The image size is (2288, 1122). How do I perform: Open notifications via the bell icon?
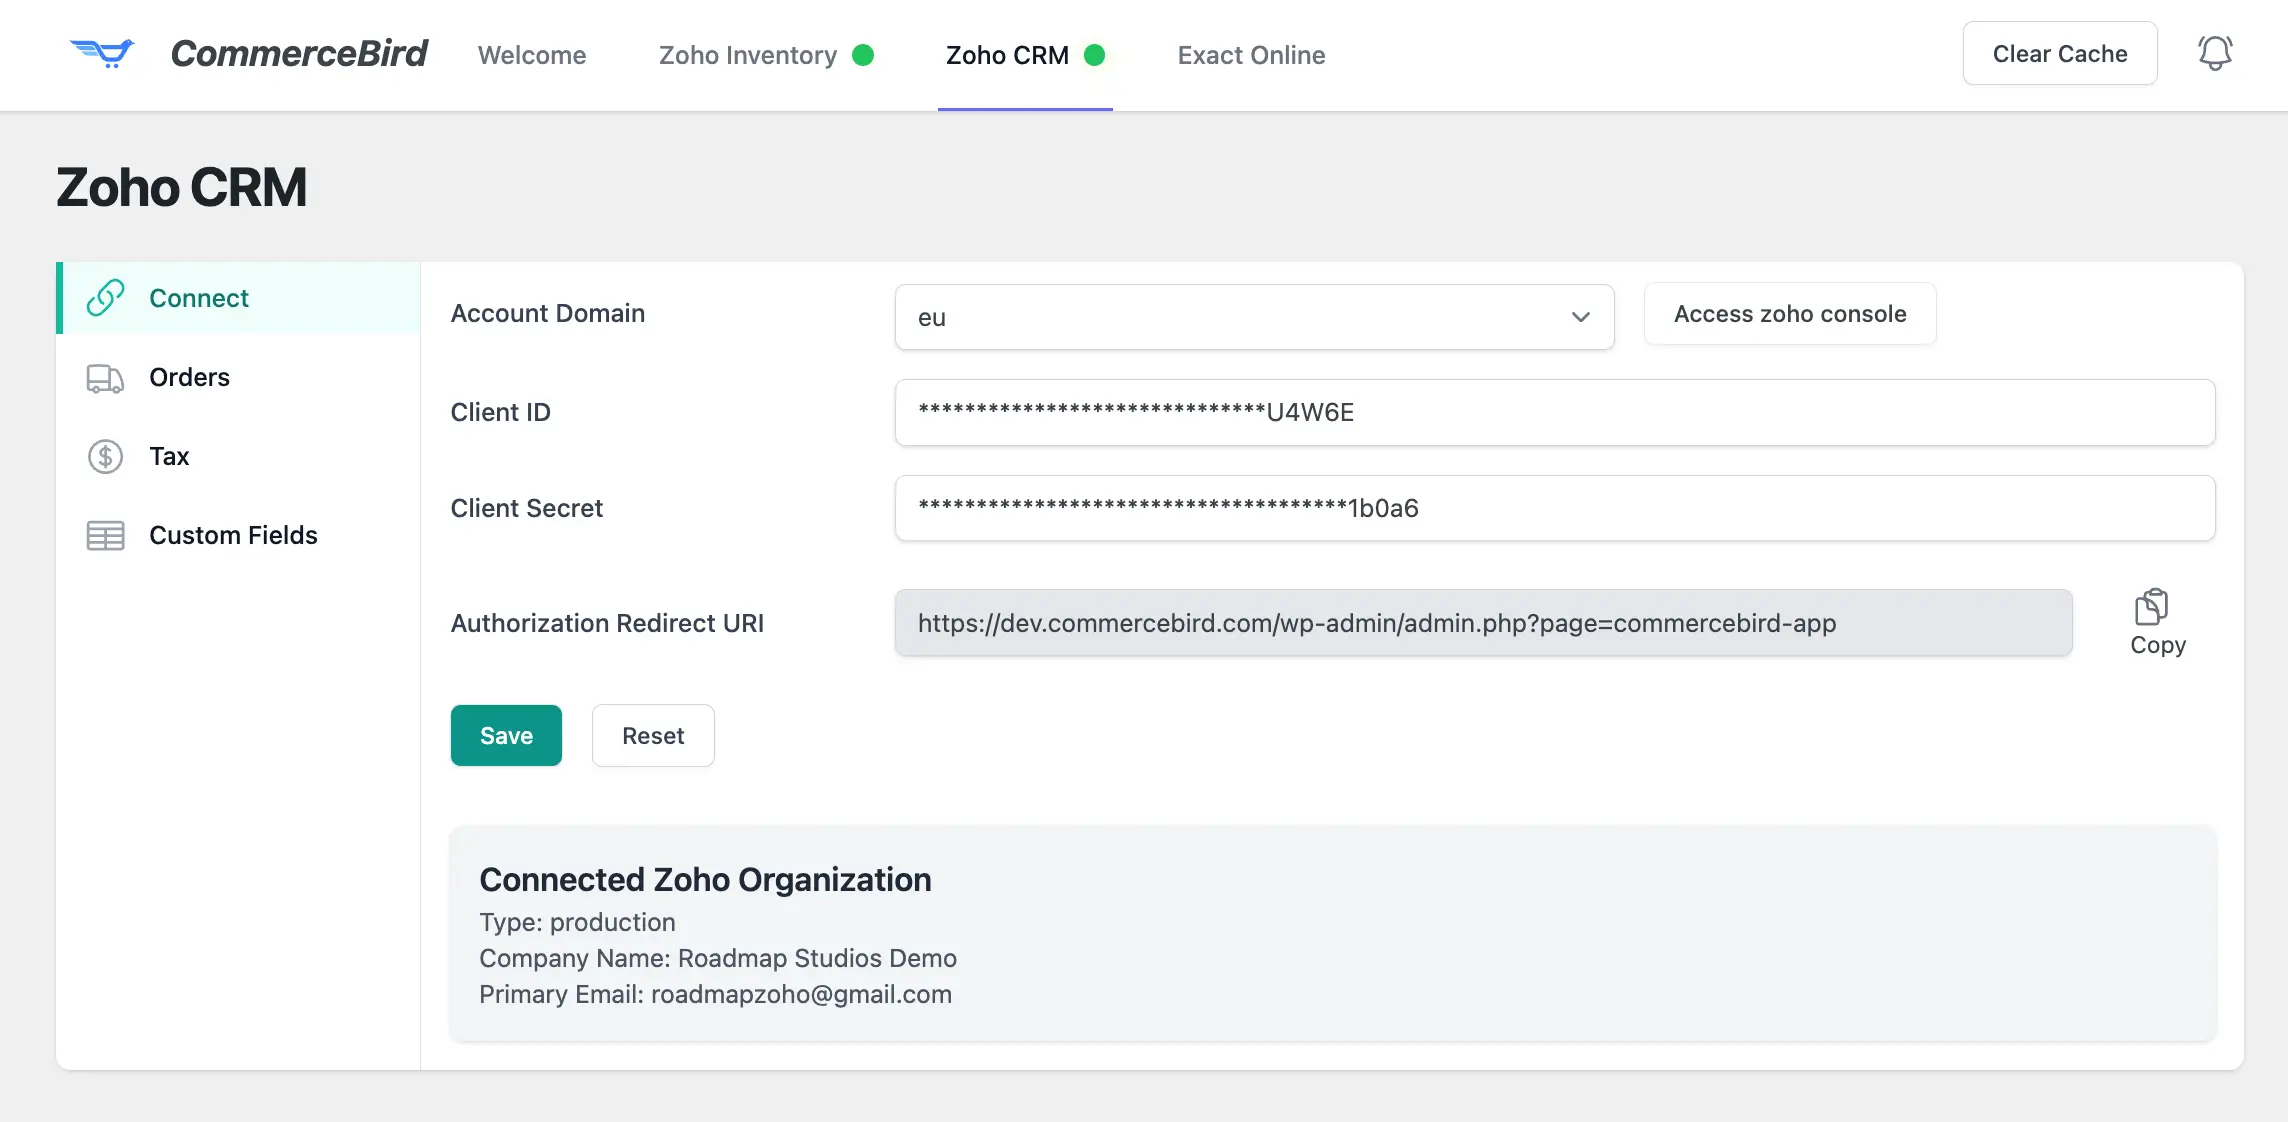(2214, 53)
